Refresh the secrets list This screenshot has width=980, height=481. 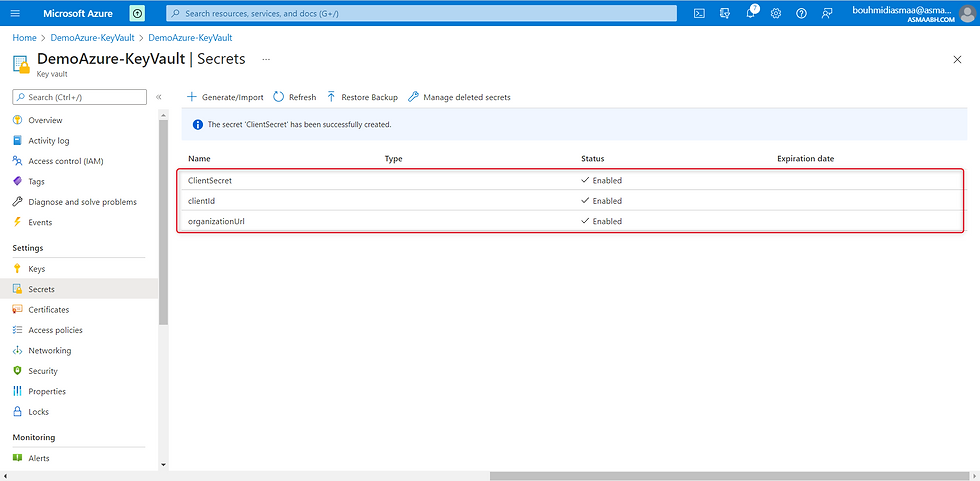294,97
